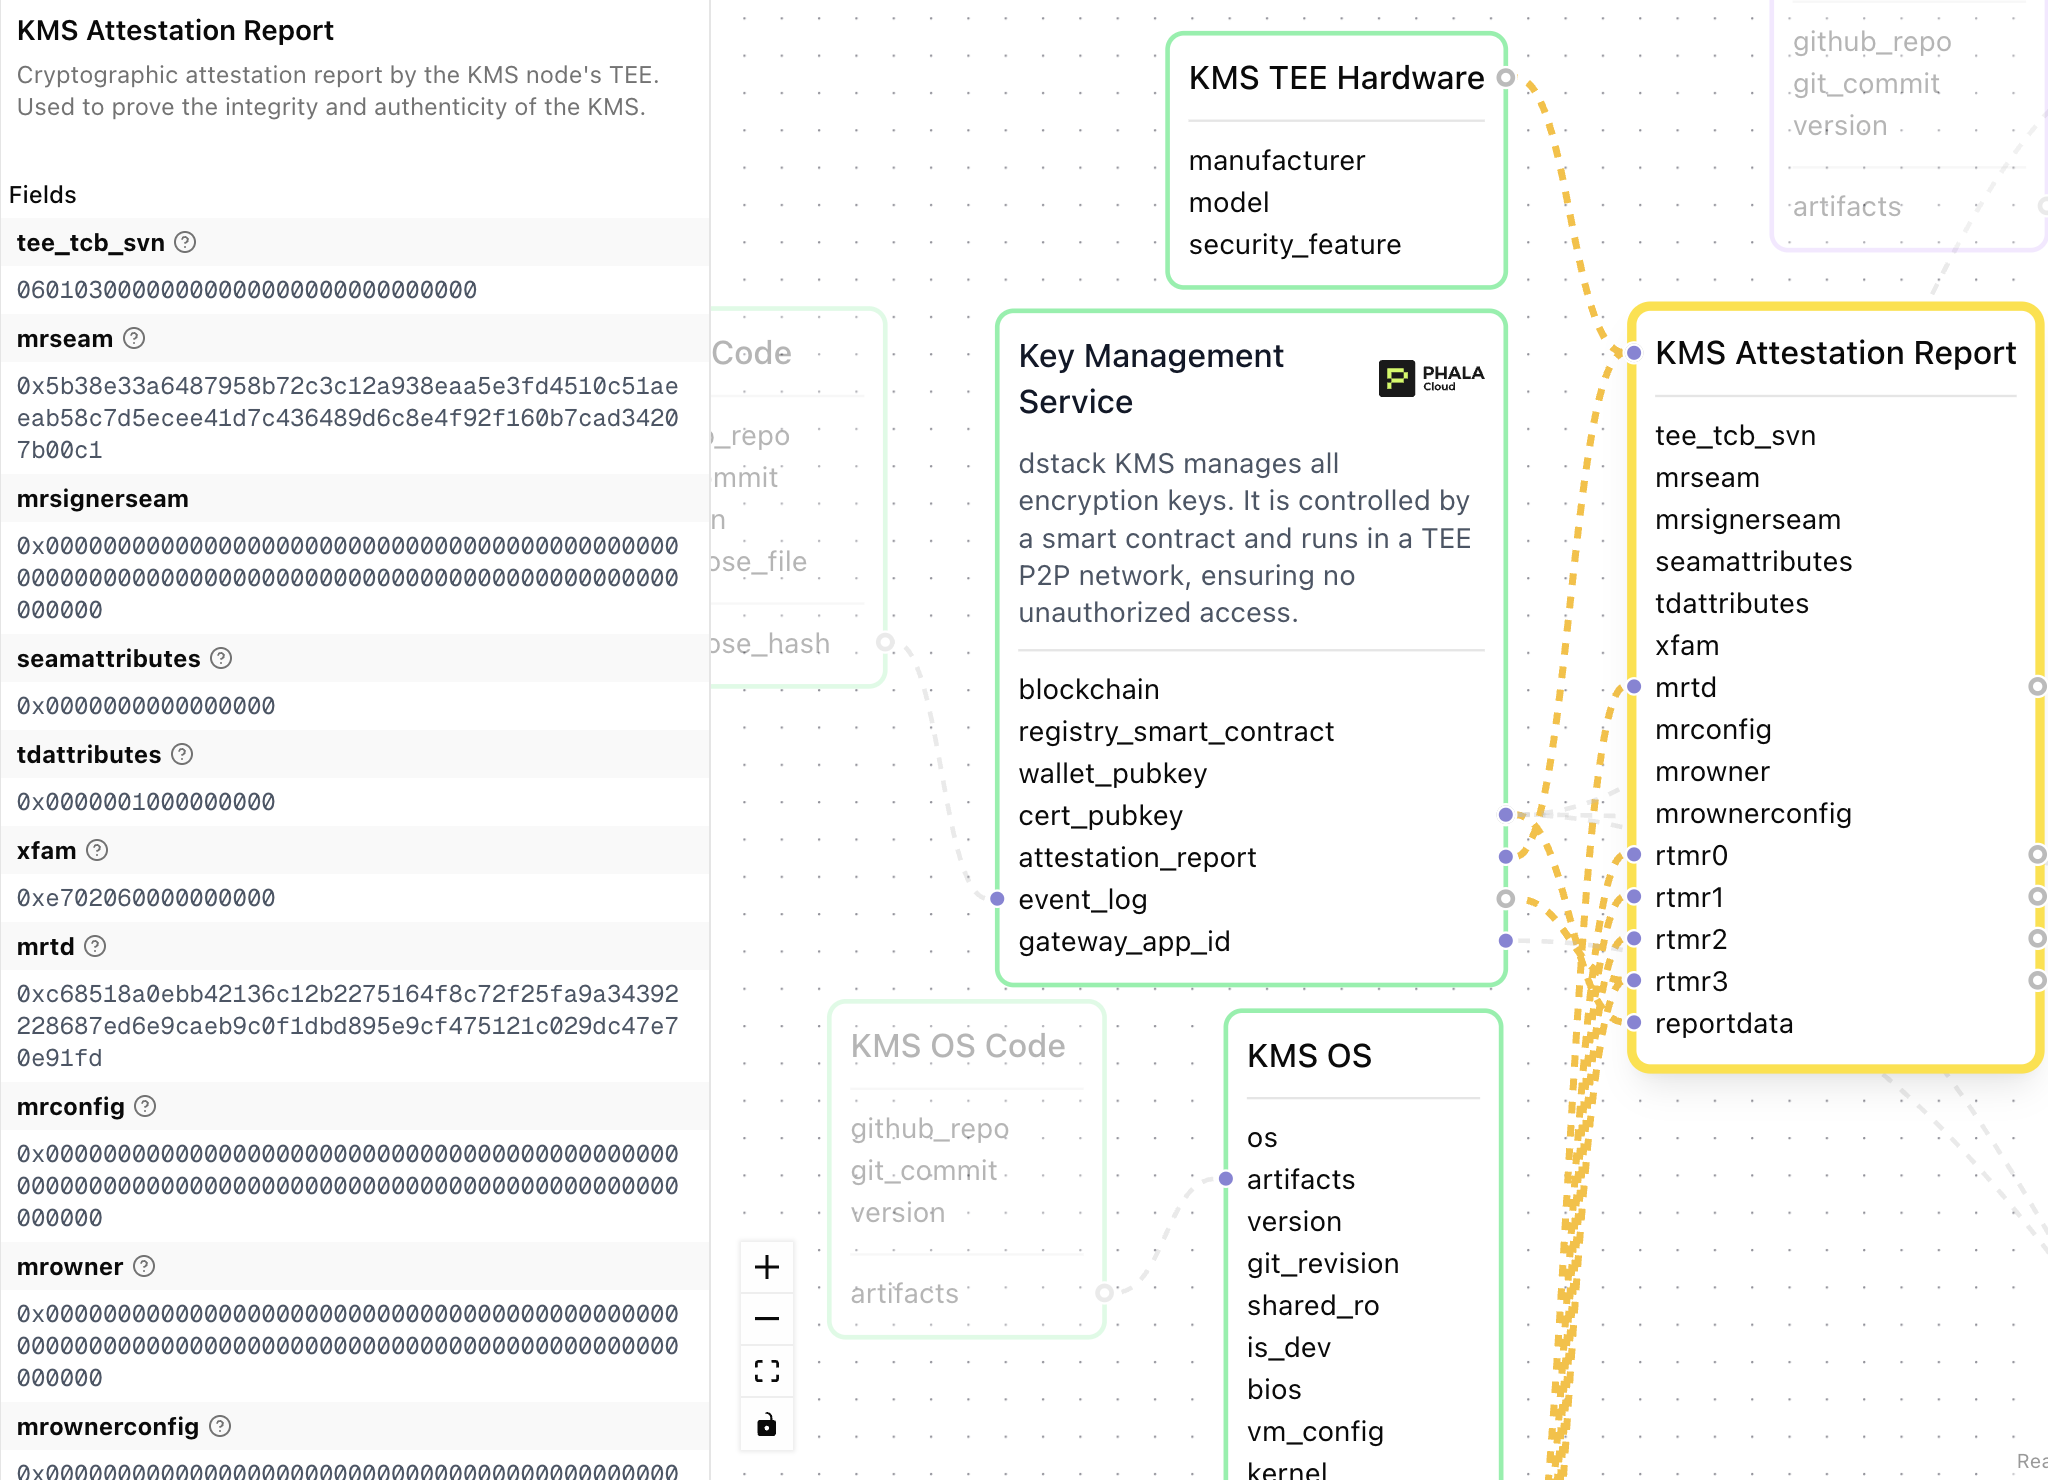Click the KMS TEE Hardware output handle

[1505, 78]
